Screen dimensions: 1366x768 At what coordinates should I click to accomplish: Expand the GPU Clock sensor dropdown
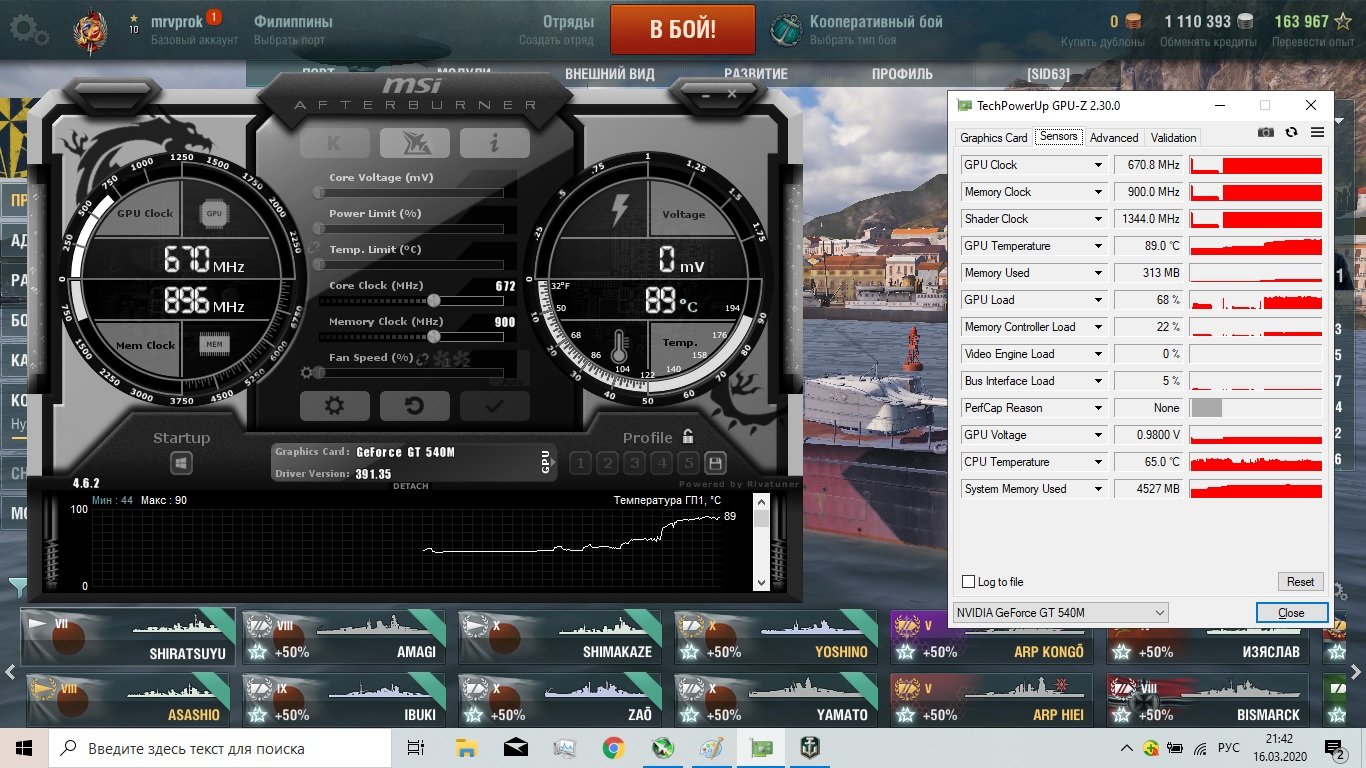1098,165
